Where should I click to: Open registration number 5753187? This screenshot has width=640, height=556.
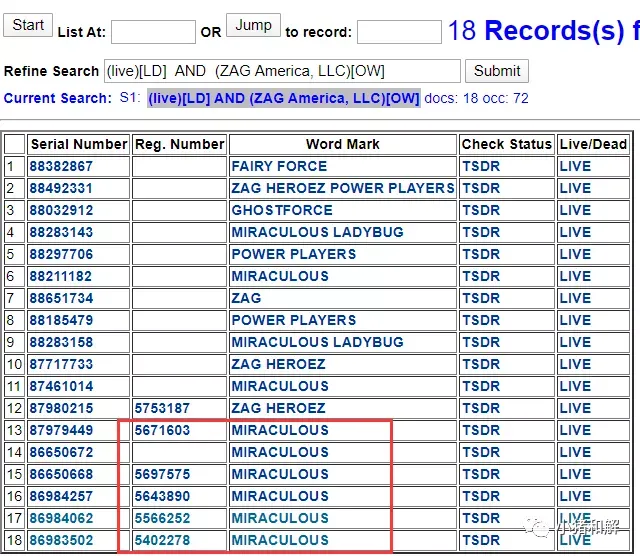162,409
